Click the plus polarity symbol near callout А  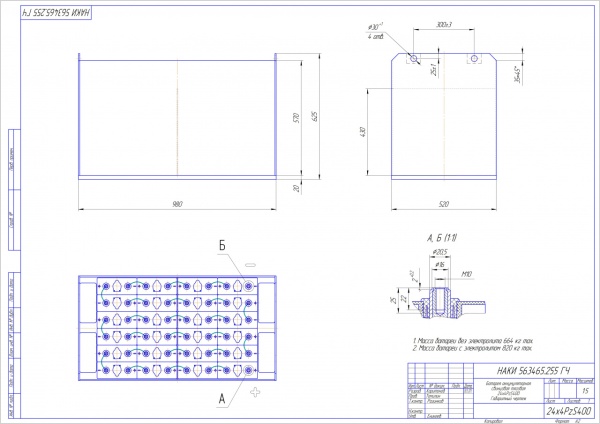[256, 390]
